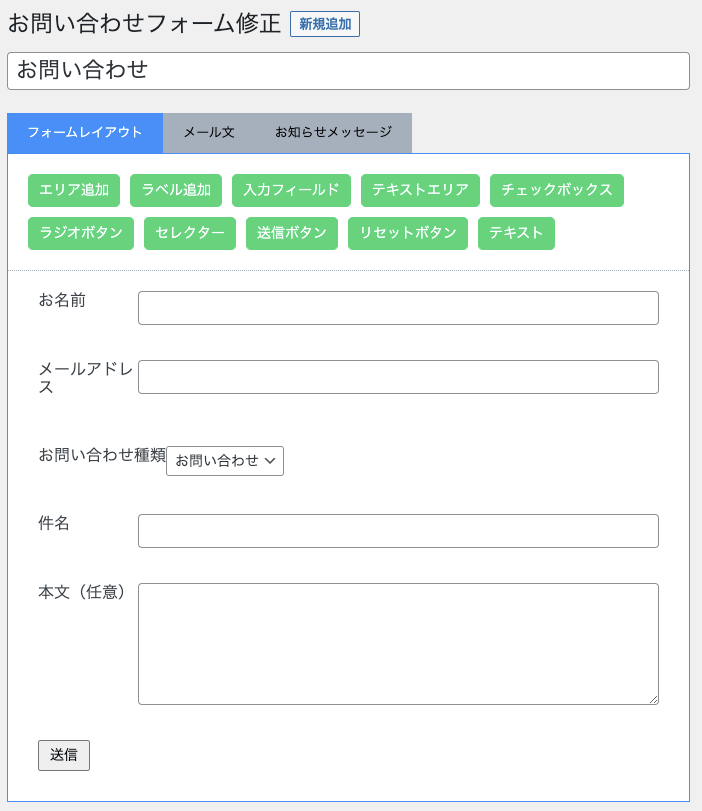The width and height of the screenshot is (702, 811).
Task: Switch to the フォームレイアウト tab
Action: pos(85,133)
